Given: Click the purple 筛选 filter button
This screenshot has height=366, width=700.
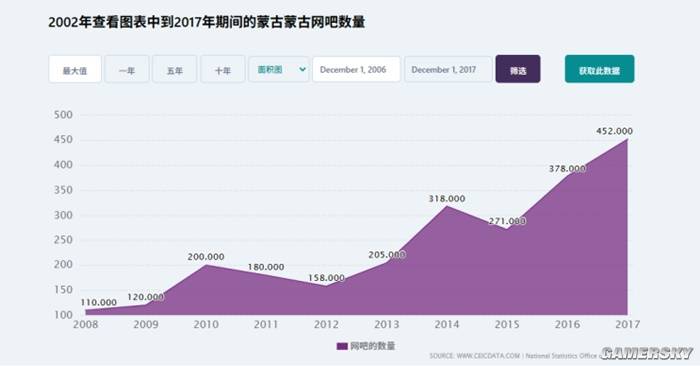Looking at the screenshot, I should click(x=518, y=69).
